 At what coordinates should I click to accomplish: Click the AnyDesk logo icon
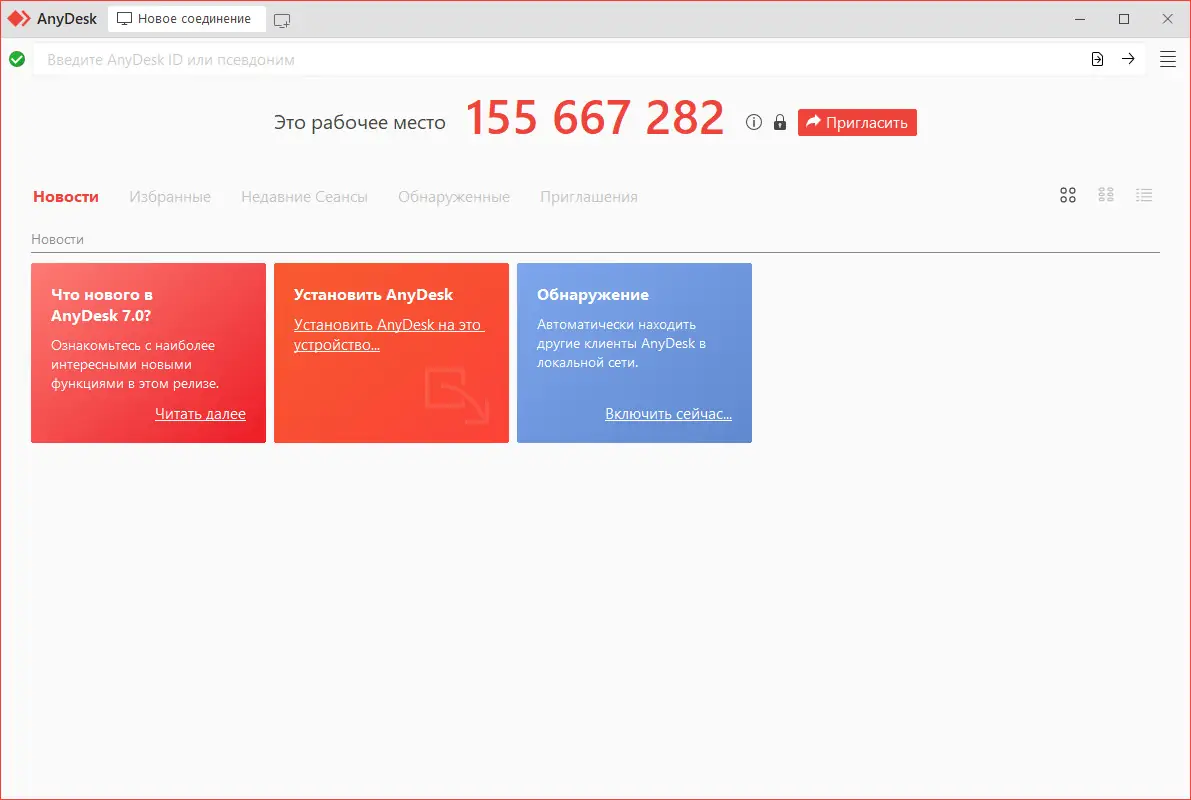pyautogui.click(x=18, y=18)
